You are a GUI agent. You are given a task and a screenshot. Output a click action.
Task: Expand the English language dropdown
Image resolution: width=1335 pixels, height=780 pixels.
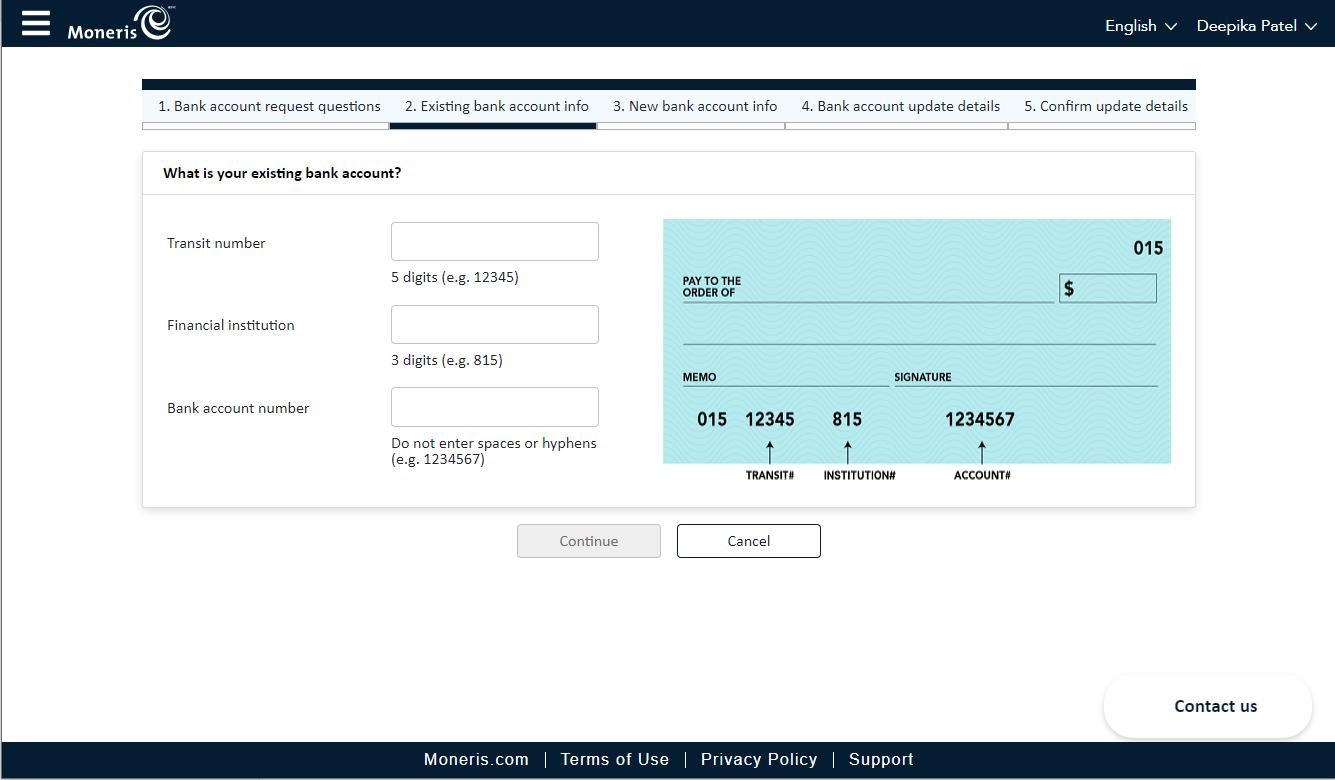click(1140, 26)
